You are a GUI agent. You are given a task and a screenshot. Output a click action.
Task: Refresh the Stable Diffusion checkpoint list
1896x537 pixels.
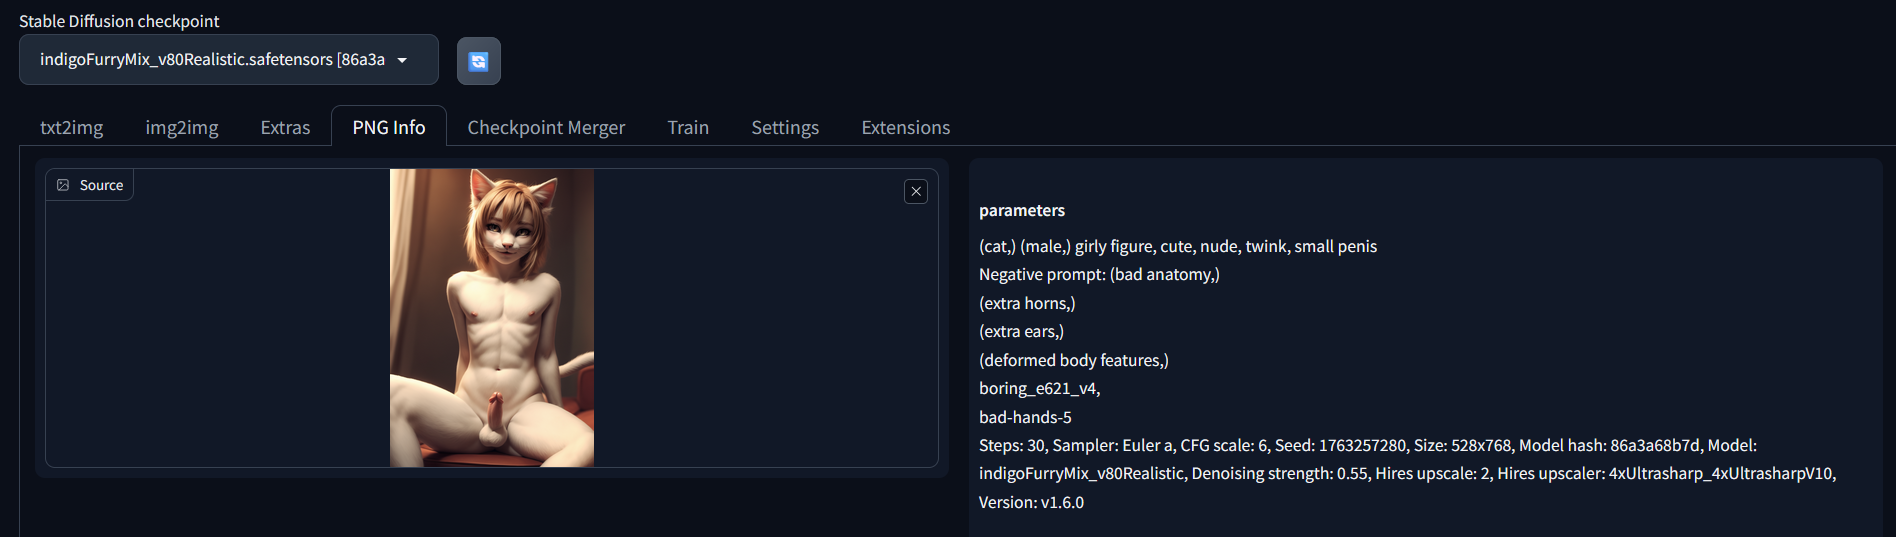click(x=479, y=61)
